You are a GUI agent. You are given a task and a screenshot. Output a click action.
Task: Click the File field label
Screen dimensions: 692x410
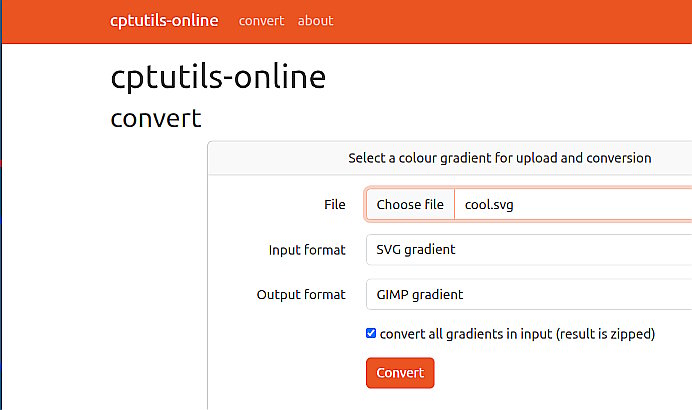334,205
